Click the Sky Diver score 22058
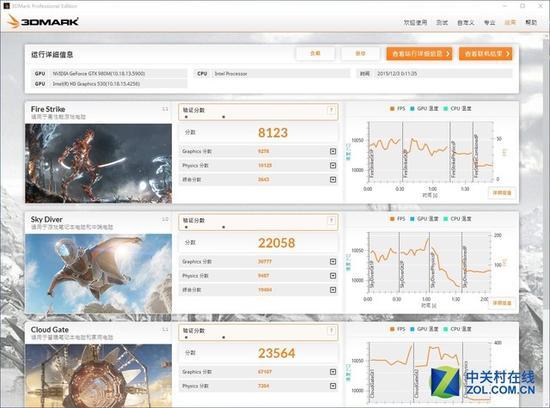Screen dimensions: 550x408 276,243
